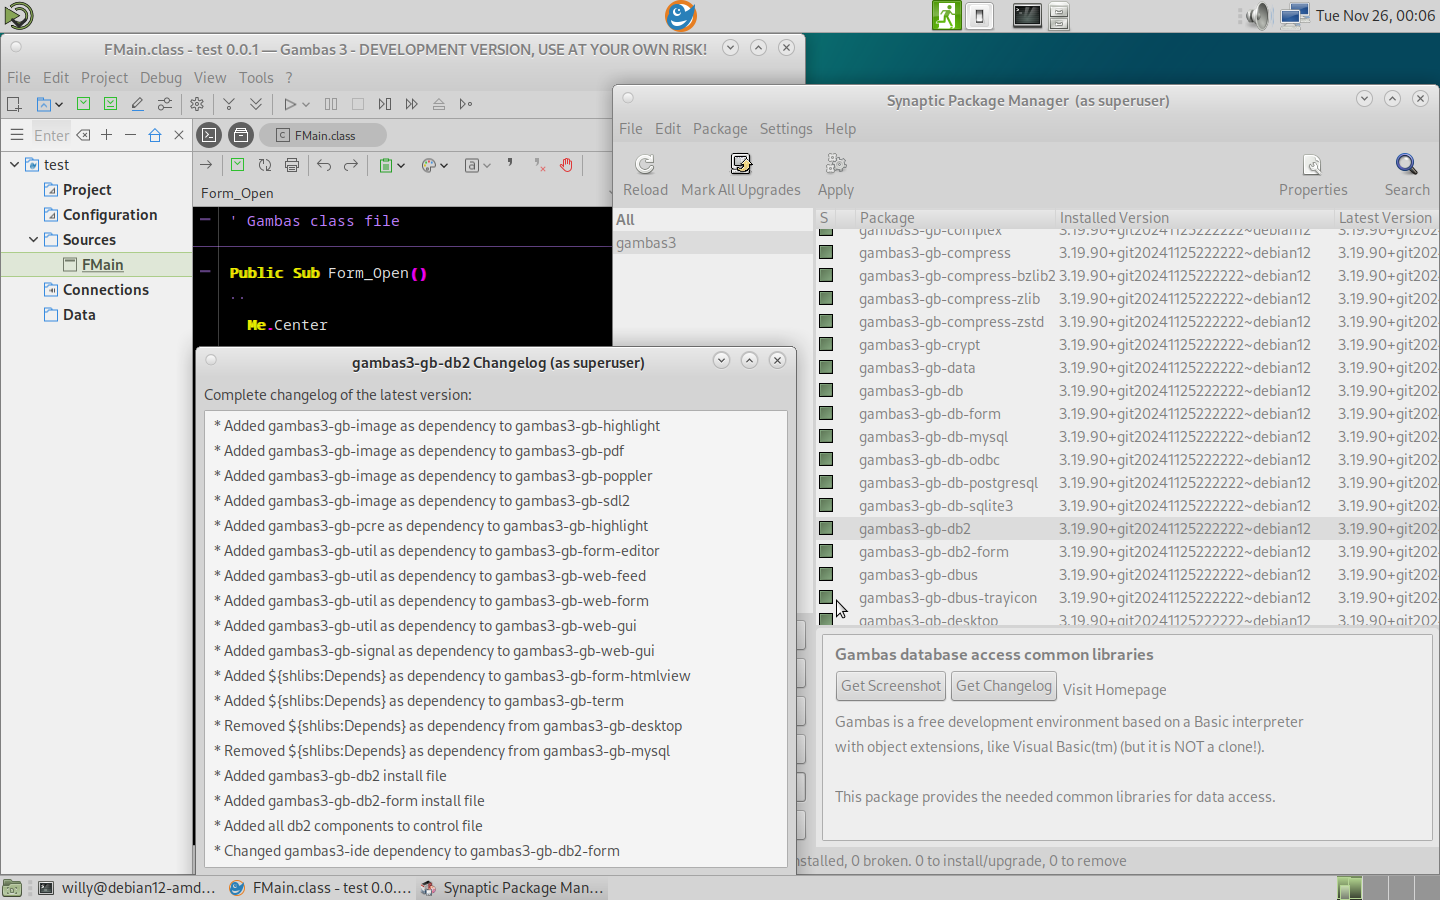1440x900 pixels.
Task: Collapse the test project tree node
Action: pyautogui.click(x=14, y=165)
